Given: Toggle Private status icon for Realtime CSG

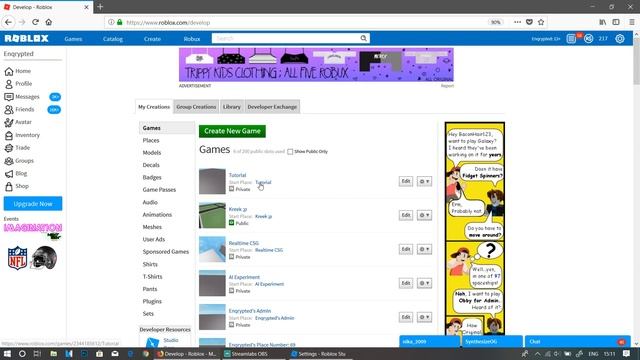Looking at the screenshot, I should [231, 257].
